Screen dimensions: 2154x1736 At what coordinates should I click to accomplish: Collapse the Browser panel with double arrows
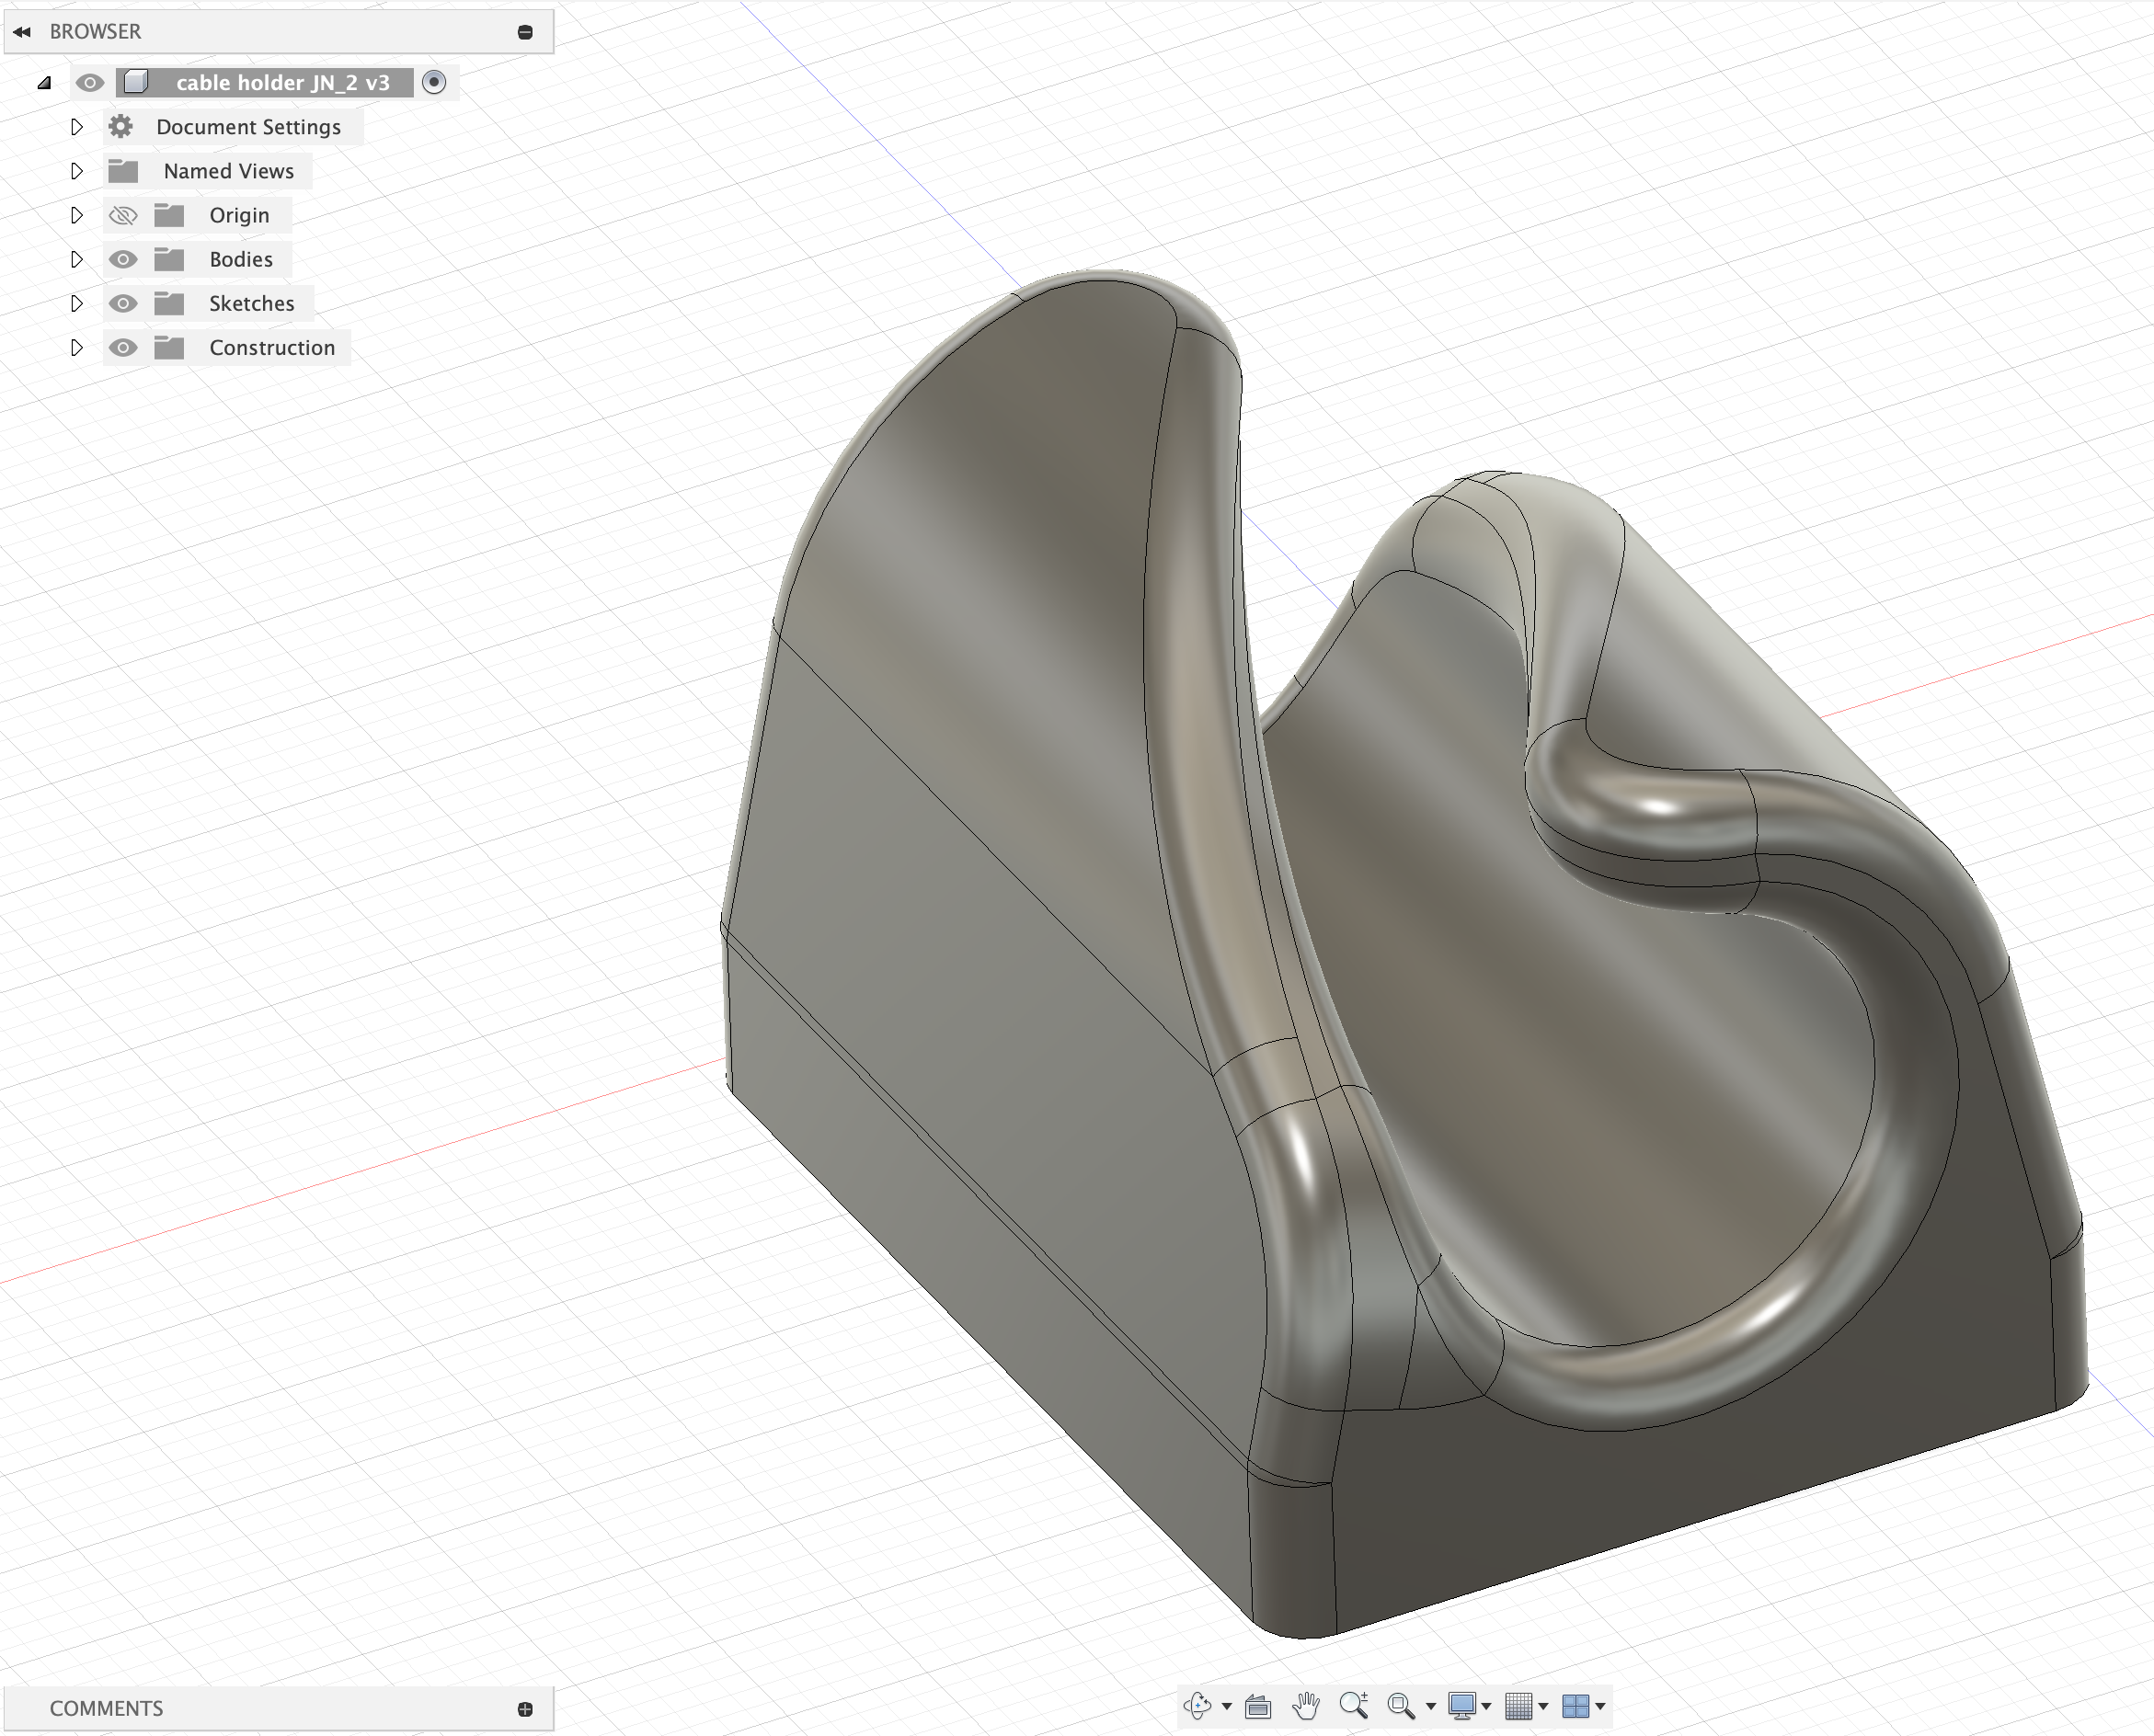click(22, 32)
